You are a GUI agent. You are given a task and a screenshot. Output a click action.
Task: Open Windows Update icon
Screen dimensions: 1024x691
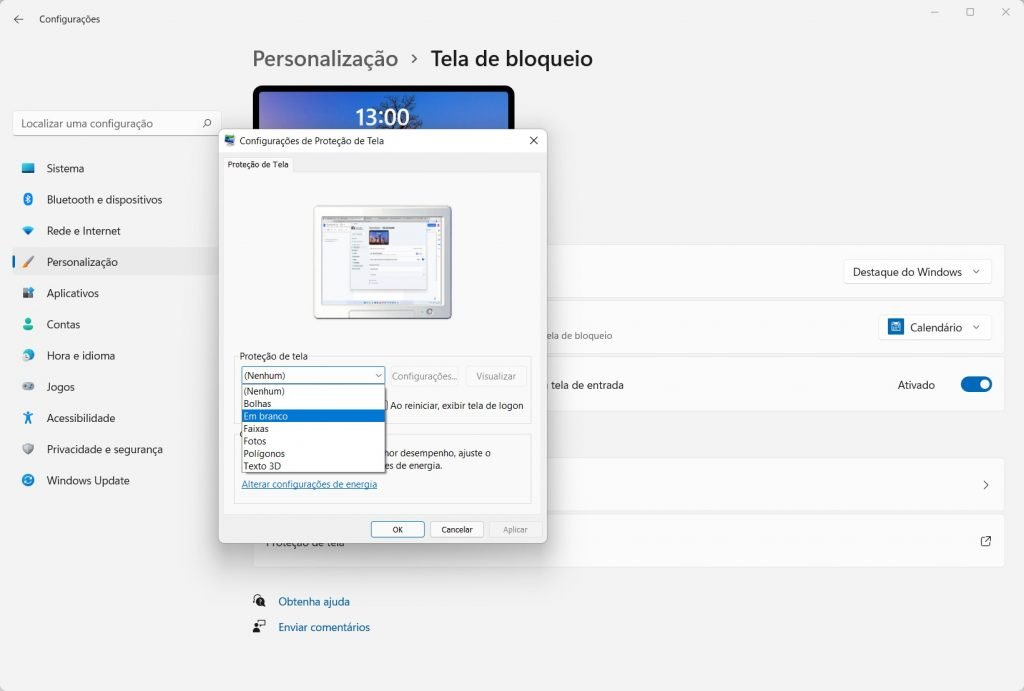click(x=28, y=481)
